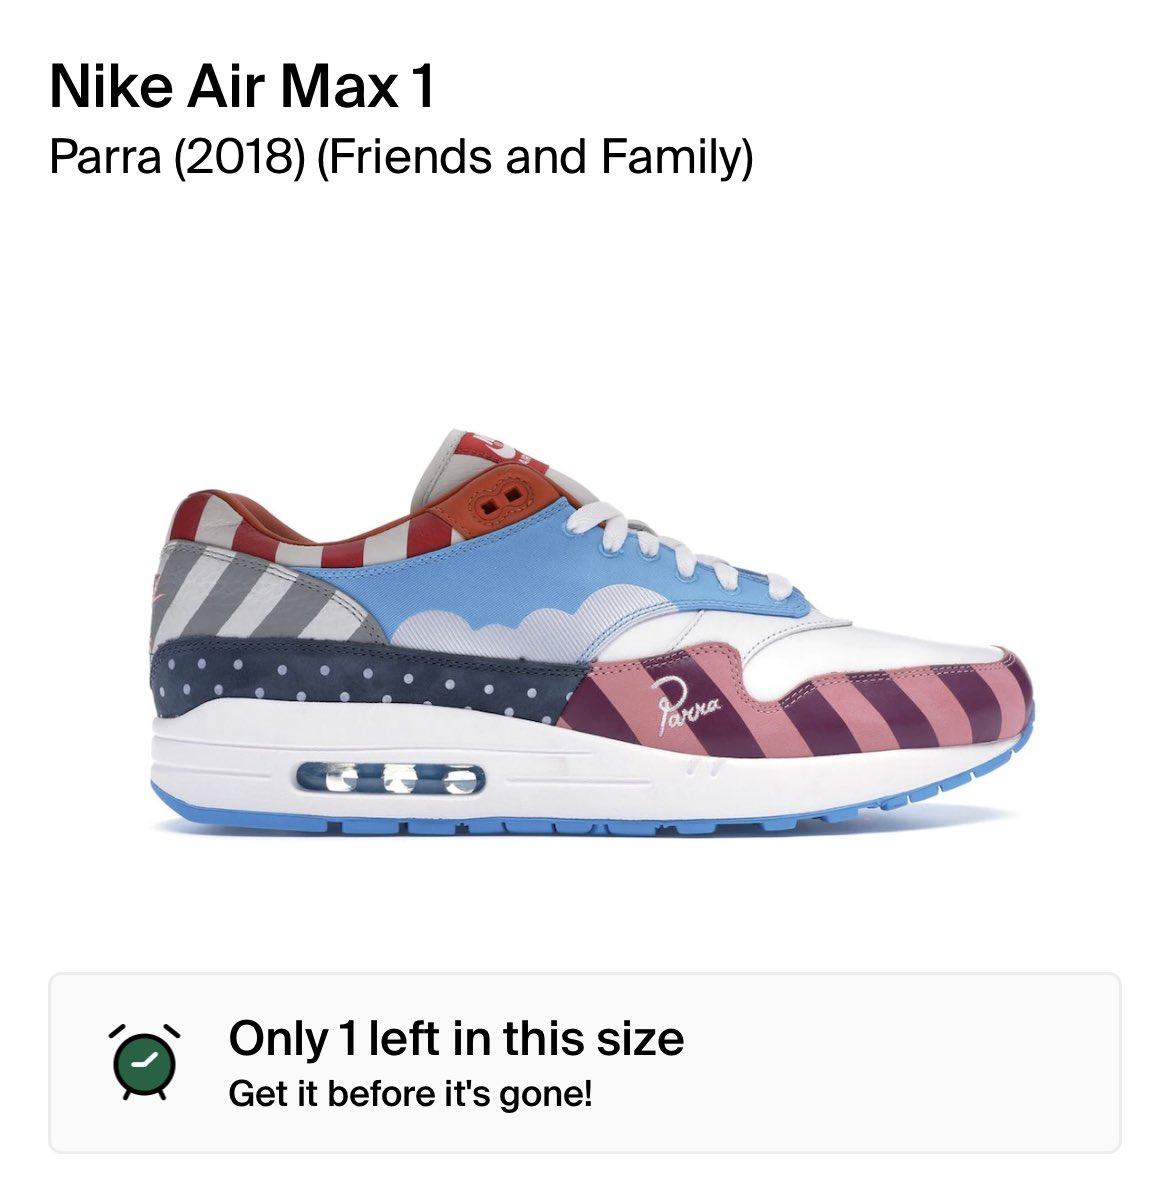Click the Nike Air Max 1 title
The image size is (1170, 1180).
click(242, 87)
